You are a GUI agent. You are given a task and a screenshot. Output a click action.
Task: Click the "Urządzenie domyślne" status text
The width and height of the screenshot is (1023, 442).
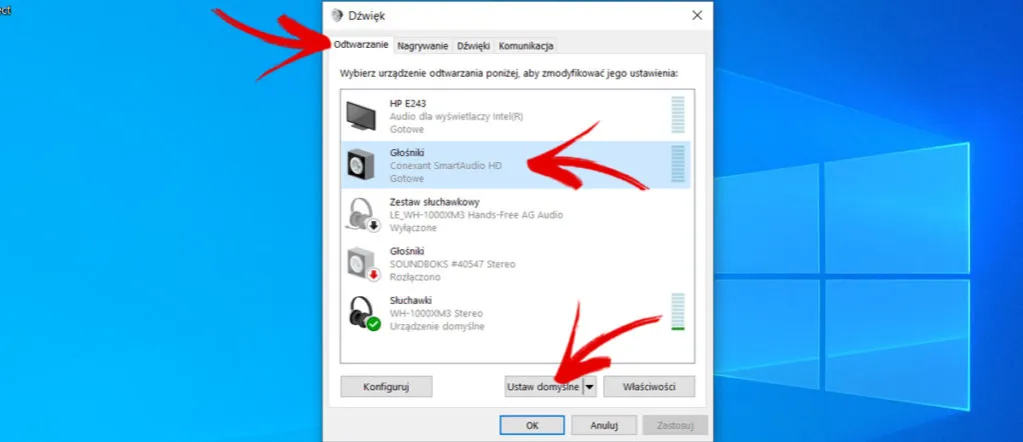point(436,326)
